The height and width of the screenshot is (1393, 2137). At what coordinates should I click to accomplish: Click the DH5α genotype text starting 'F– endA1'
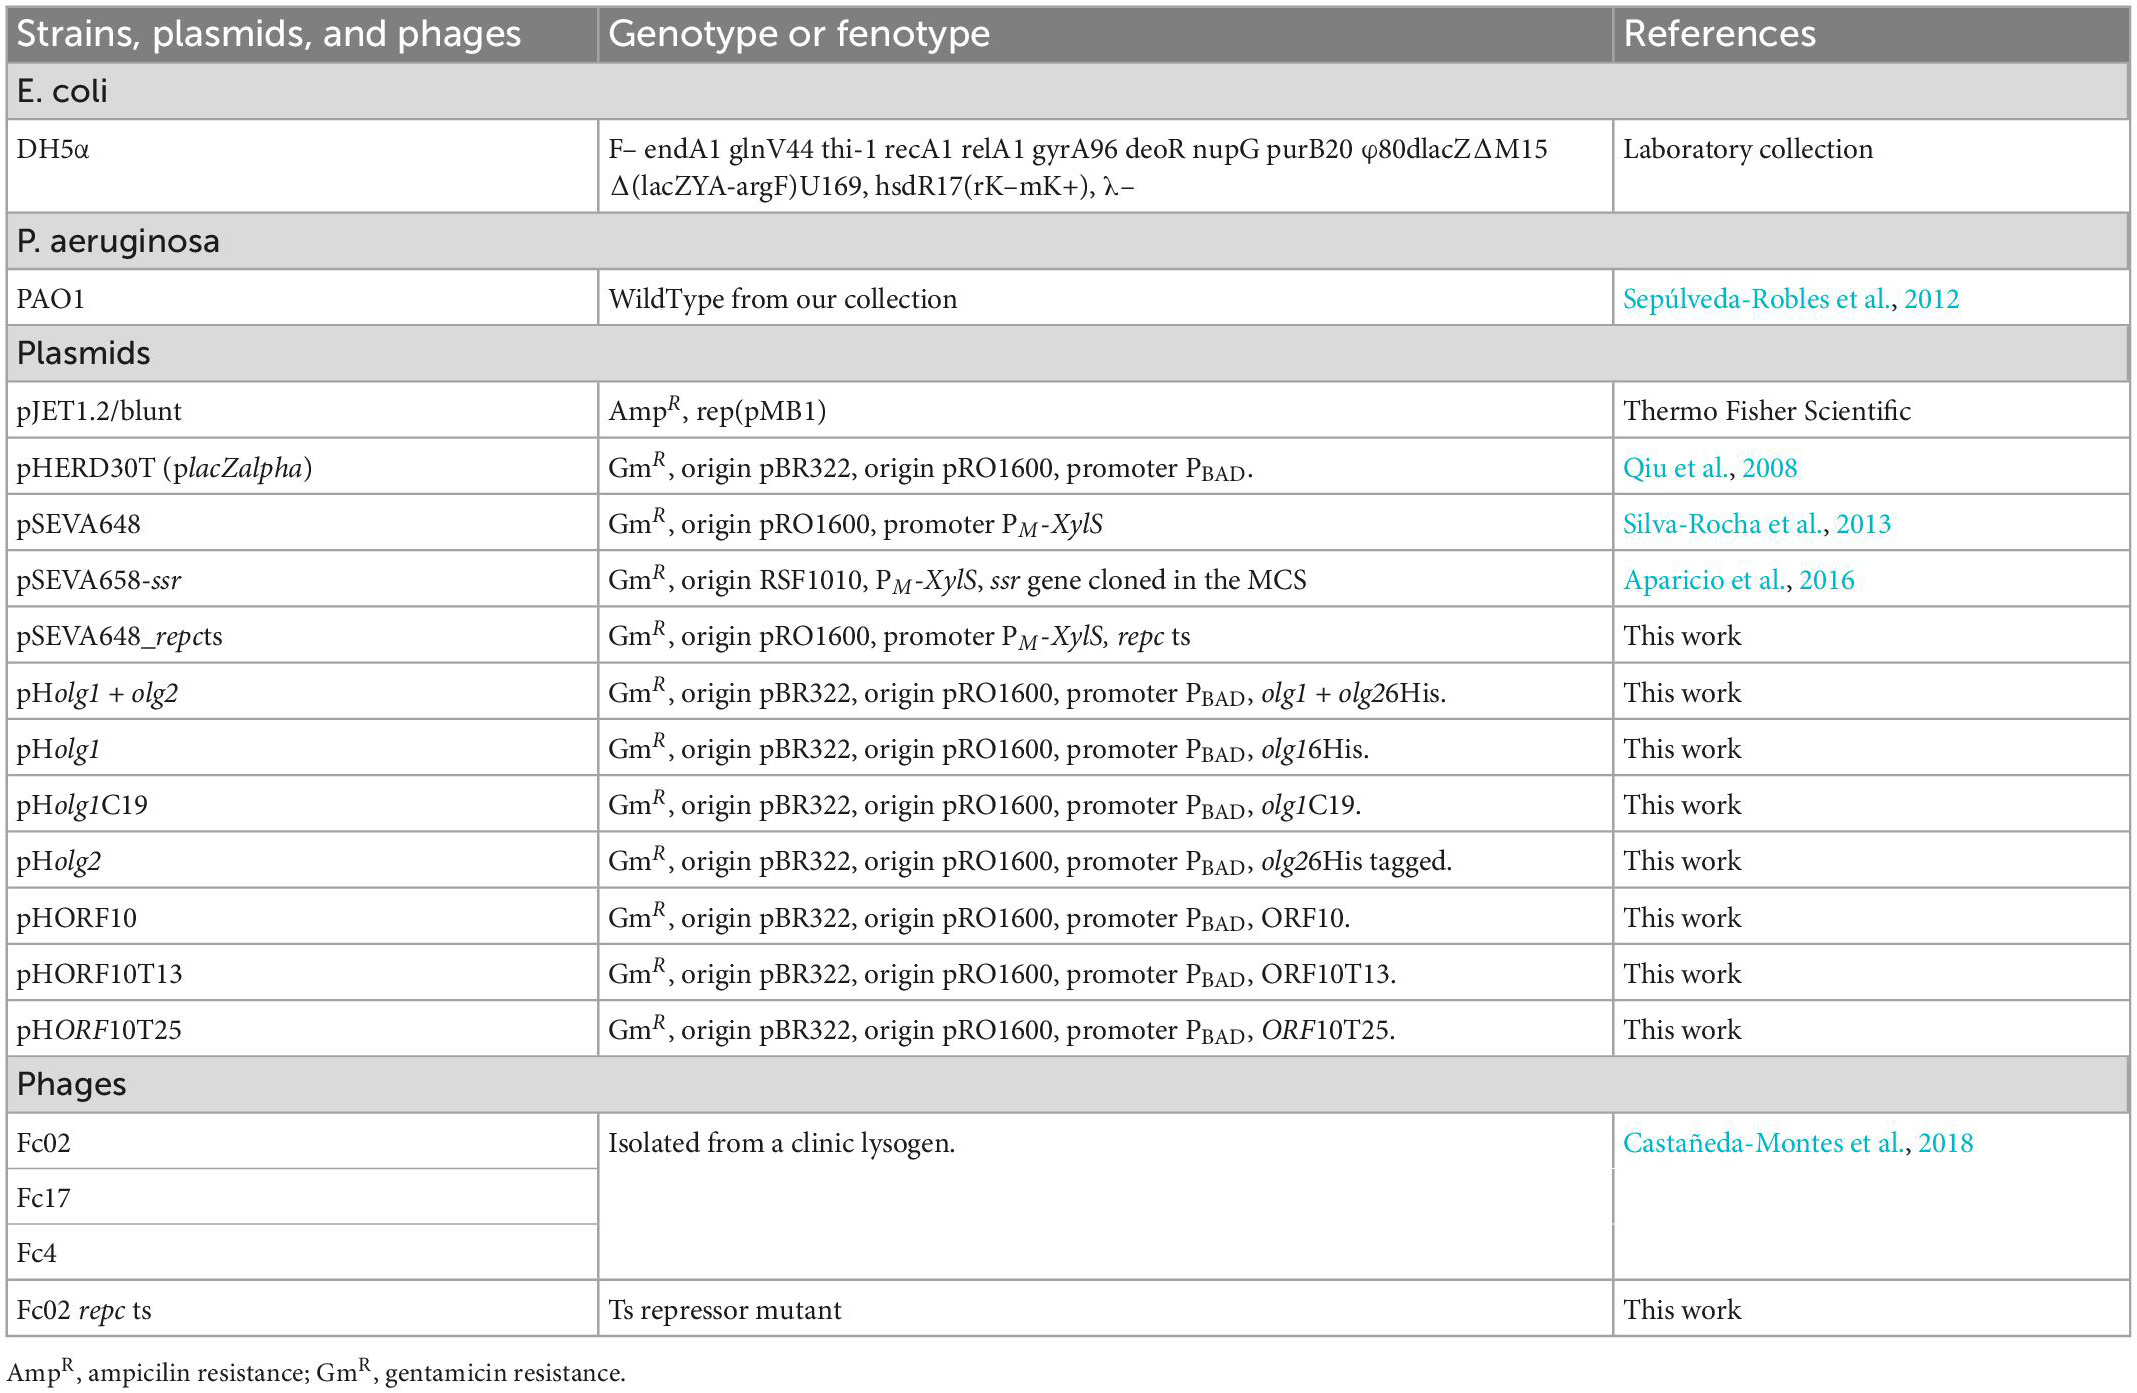coord(1077,167)
